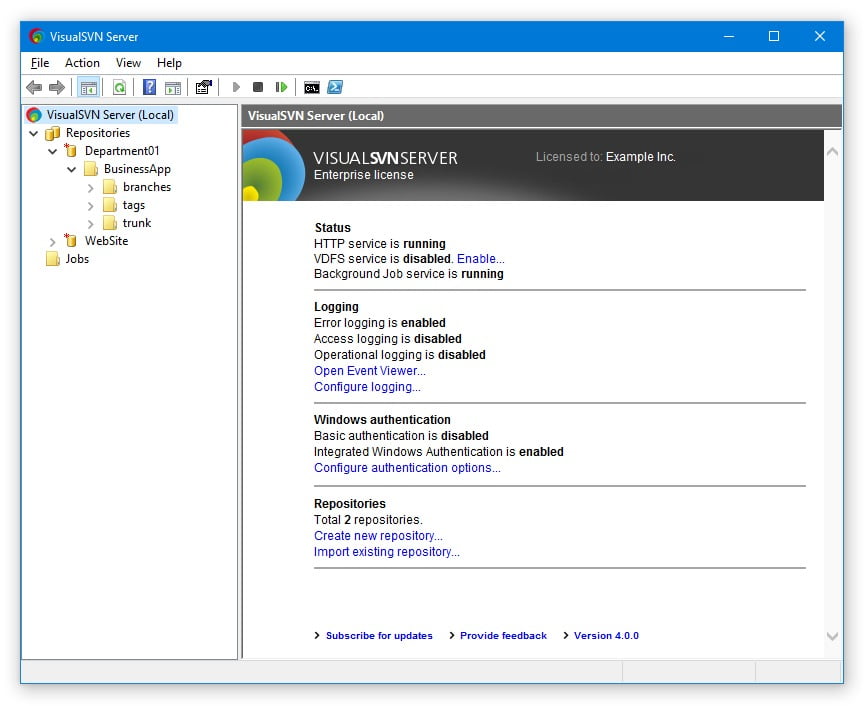The height and width of the screenshot is (706, 864).
Task: Click the 'Enterprise license' text
Action: [364, 175]
